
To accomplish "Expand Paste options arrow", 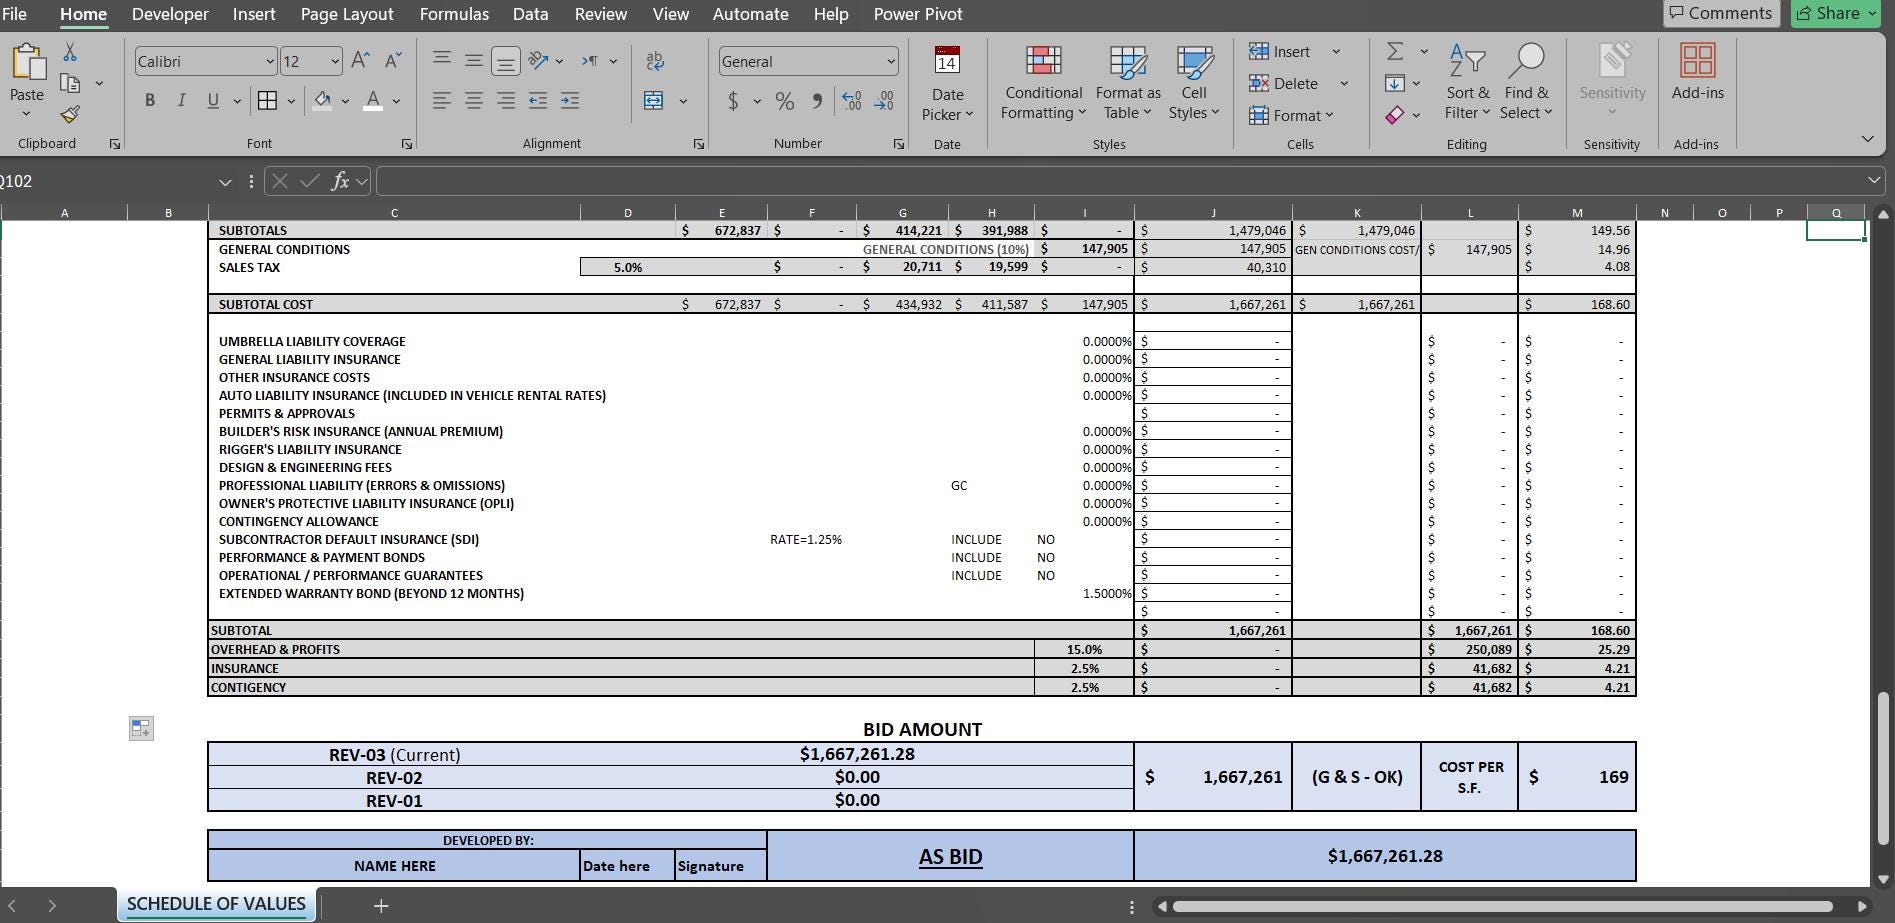I will click(x=27, y=114).
